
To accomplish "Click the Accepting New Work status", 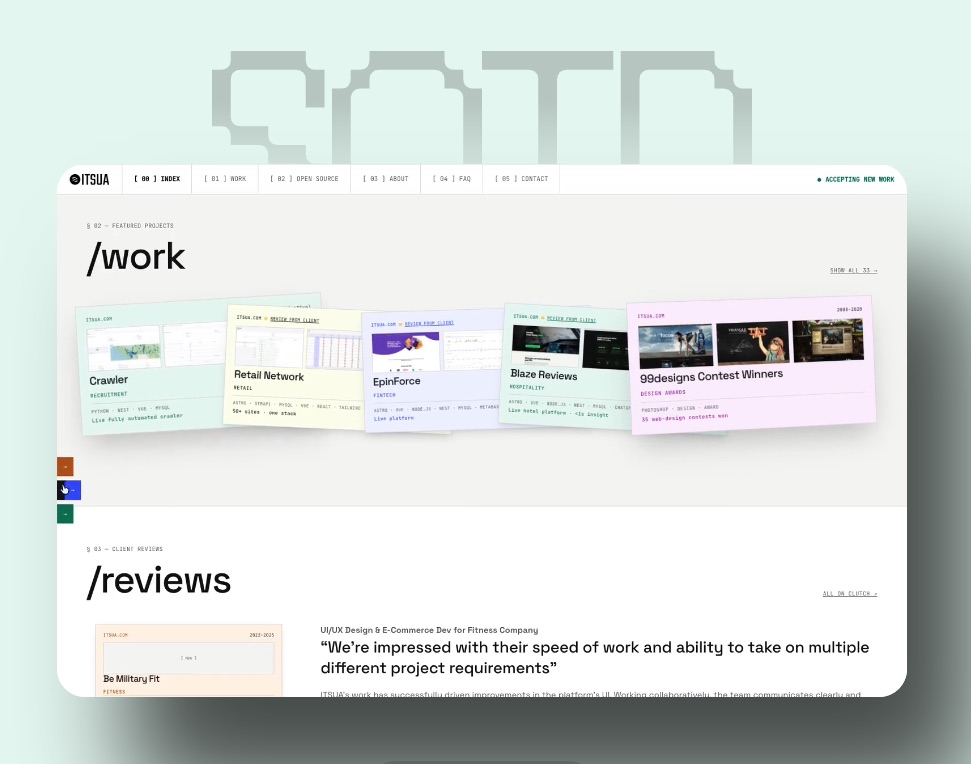I will pos(855,180).
